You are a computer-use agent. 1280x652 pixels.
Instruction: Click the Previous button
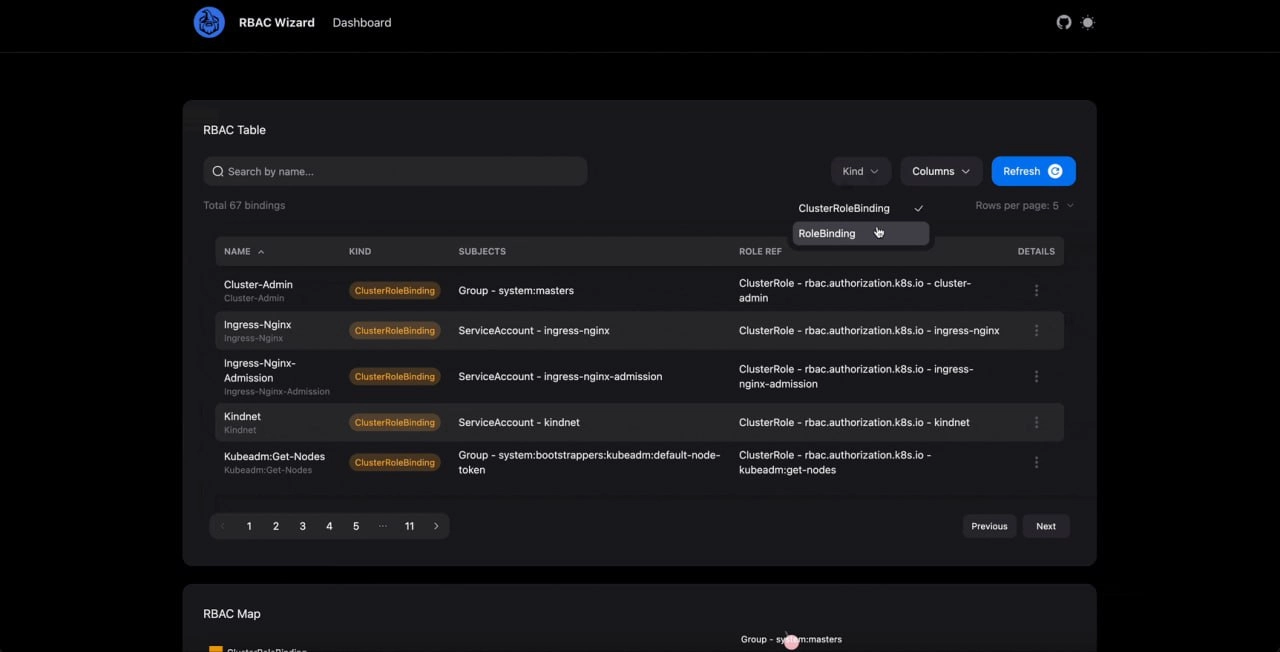click(989, 526)
